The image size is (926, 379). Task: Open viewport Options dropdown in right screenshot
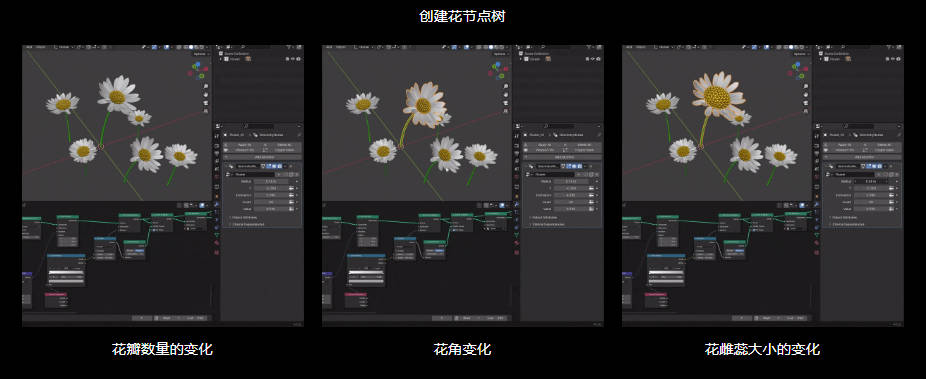[x=801, y=54]
